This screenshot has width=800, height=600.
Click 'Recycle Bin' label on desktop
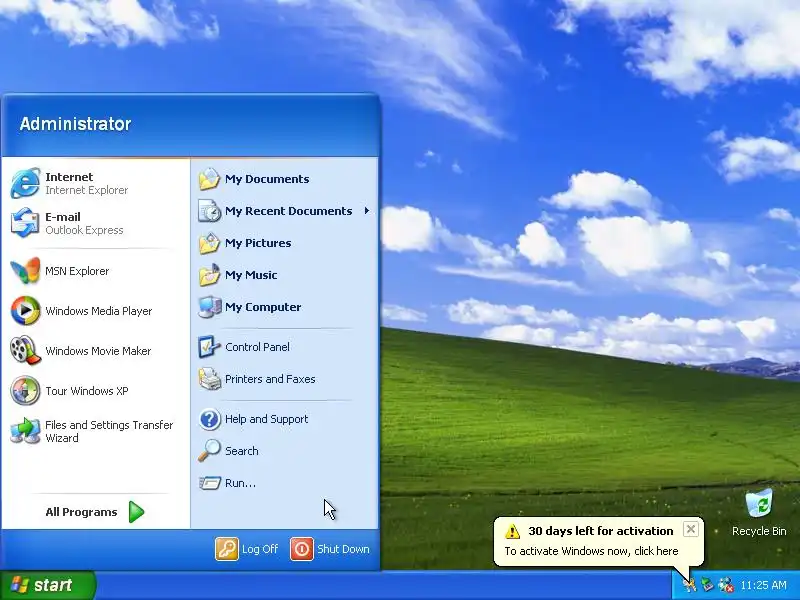click(x=759, y=531)
